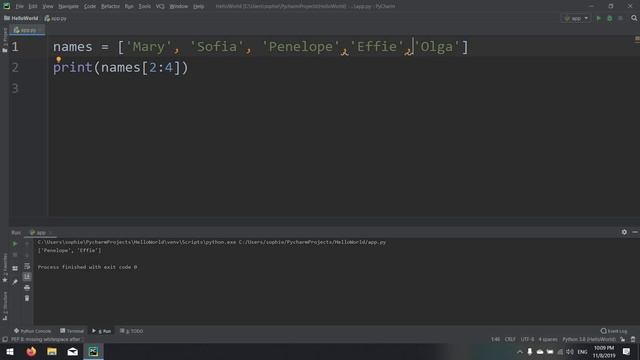
Task: Open the Structure sidebar panel
Action: tap(5, 306)
